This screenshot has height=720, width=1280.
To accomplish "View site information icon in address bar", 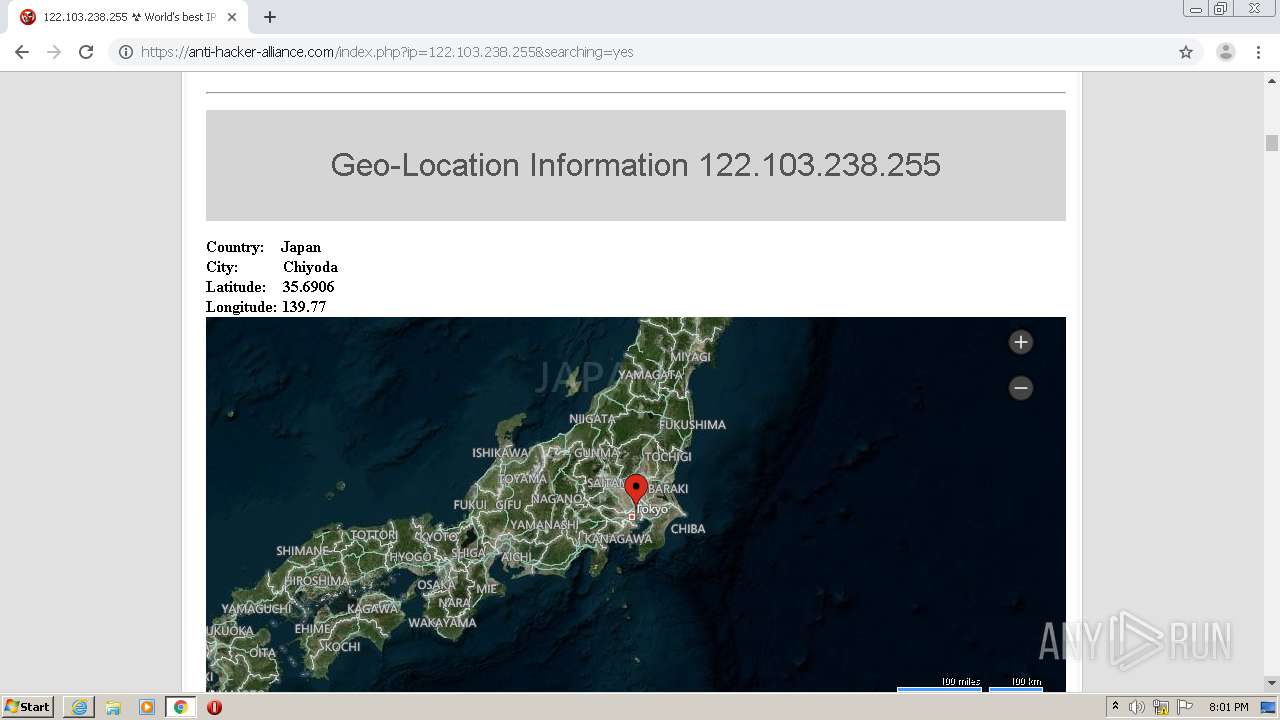I will pos(125,52).
